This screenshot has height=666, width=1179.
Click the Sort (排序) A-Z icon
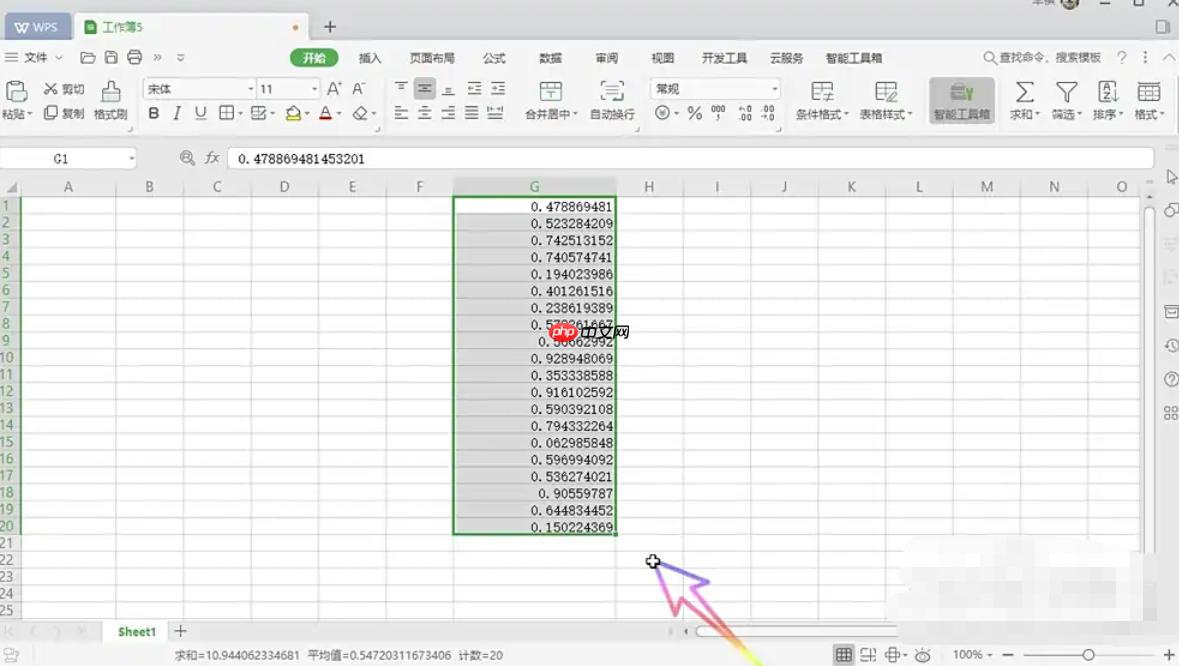click(x=1108, y=92)
